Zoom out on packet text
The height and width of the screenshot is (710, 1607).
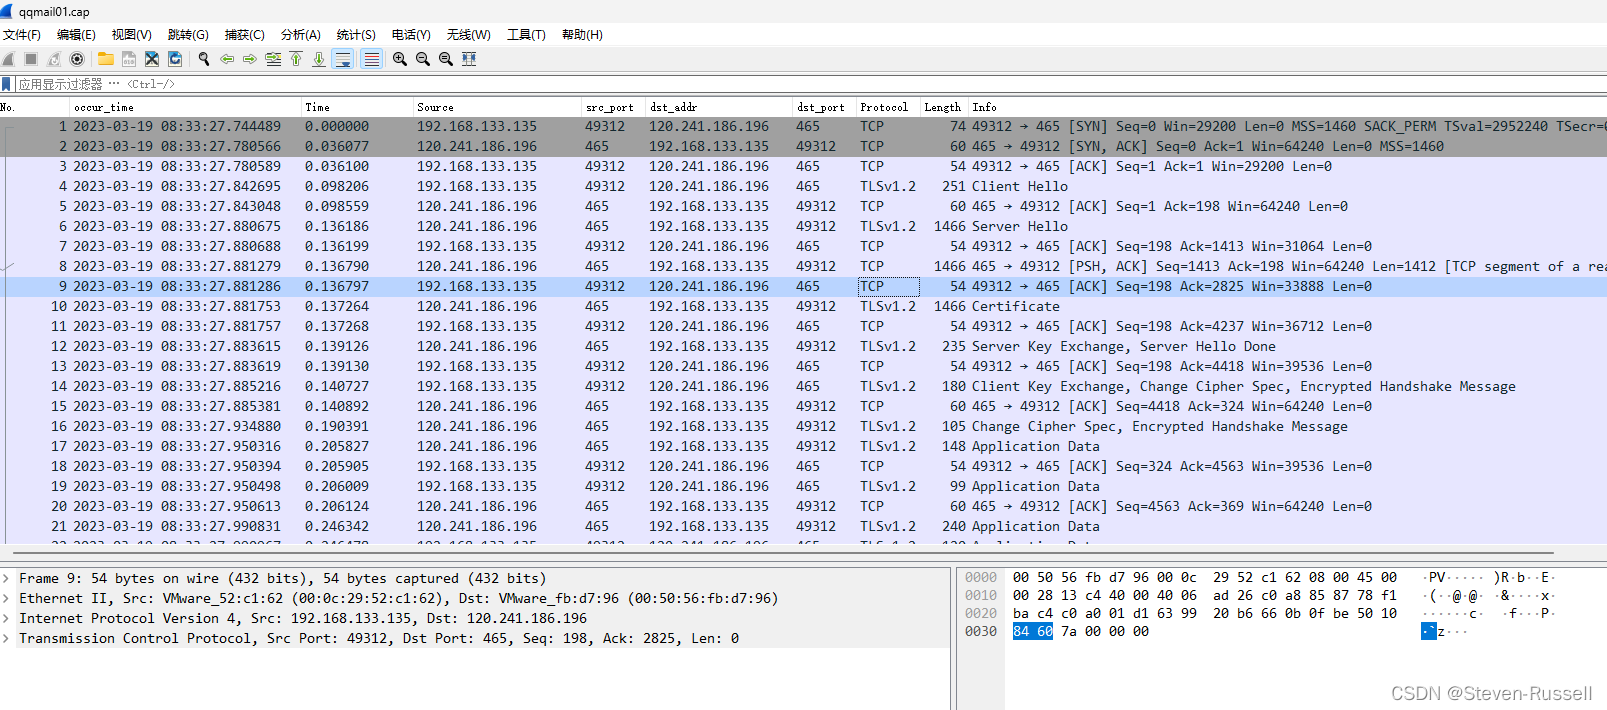(423, 59)
